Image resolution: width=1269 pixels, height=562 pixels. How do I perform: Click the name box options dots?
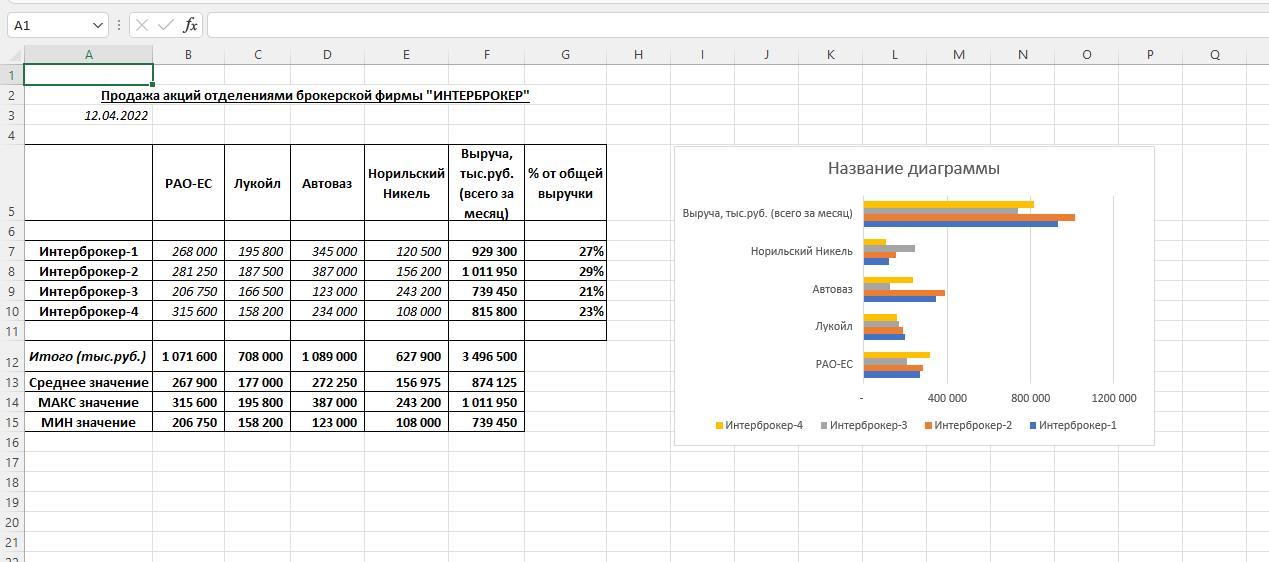[x=119, y=25]
